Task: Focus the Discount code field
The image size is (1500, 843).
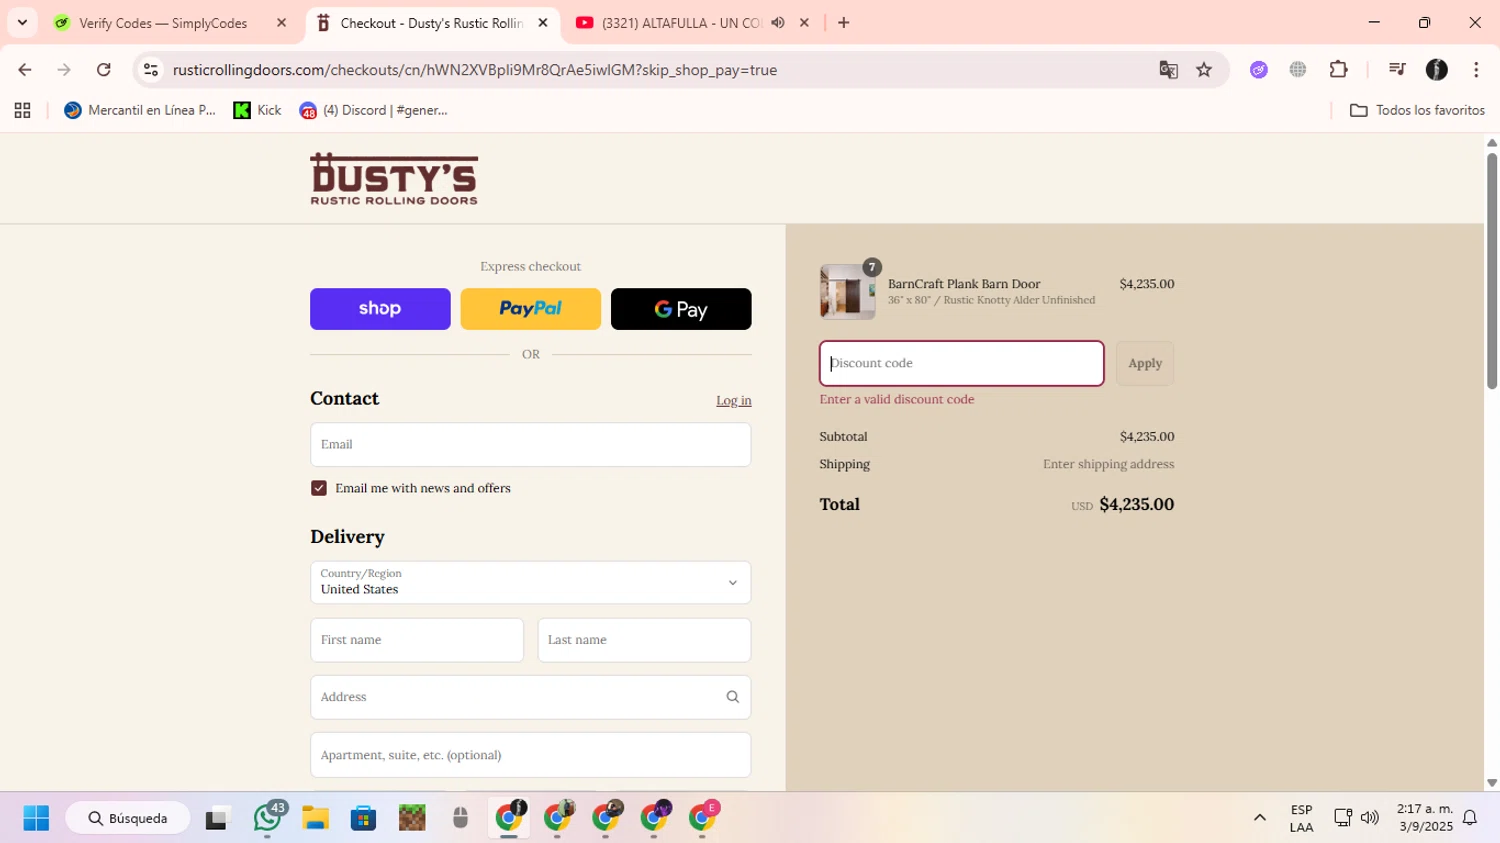Action: tap(961, 363)
